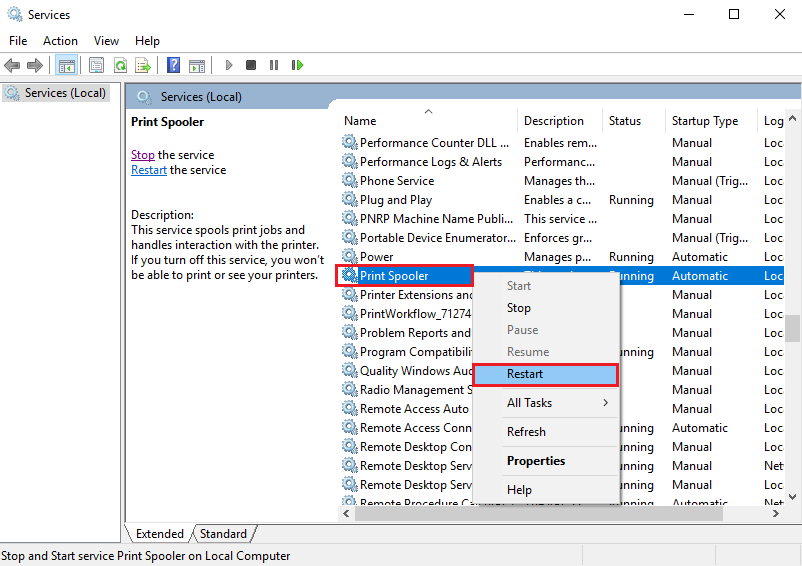Choose Properties in the context menu
Image resolution: width=802 pixels, height=566 pixels.
546,461
